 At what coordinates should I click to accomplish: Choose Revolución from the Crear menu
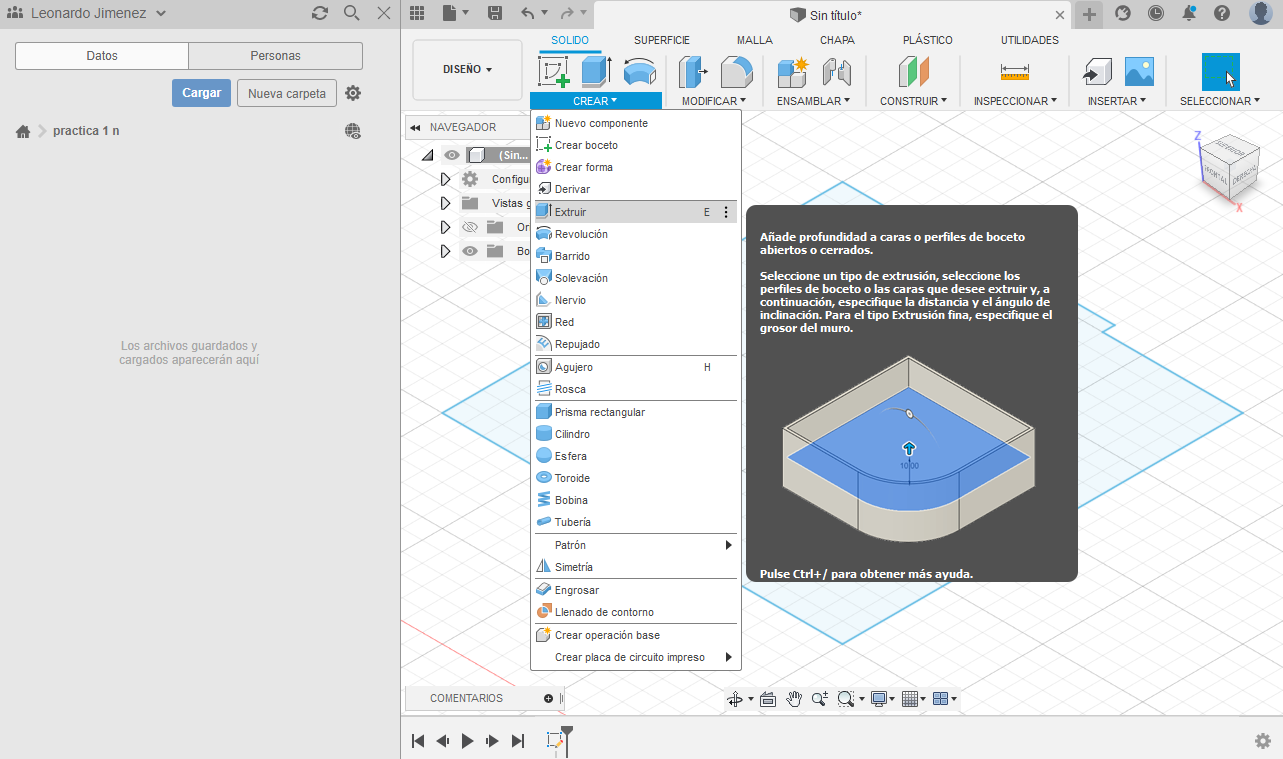581,234
